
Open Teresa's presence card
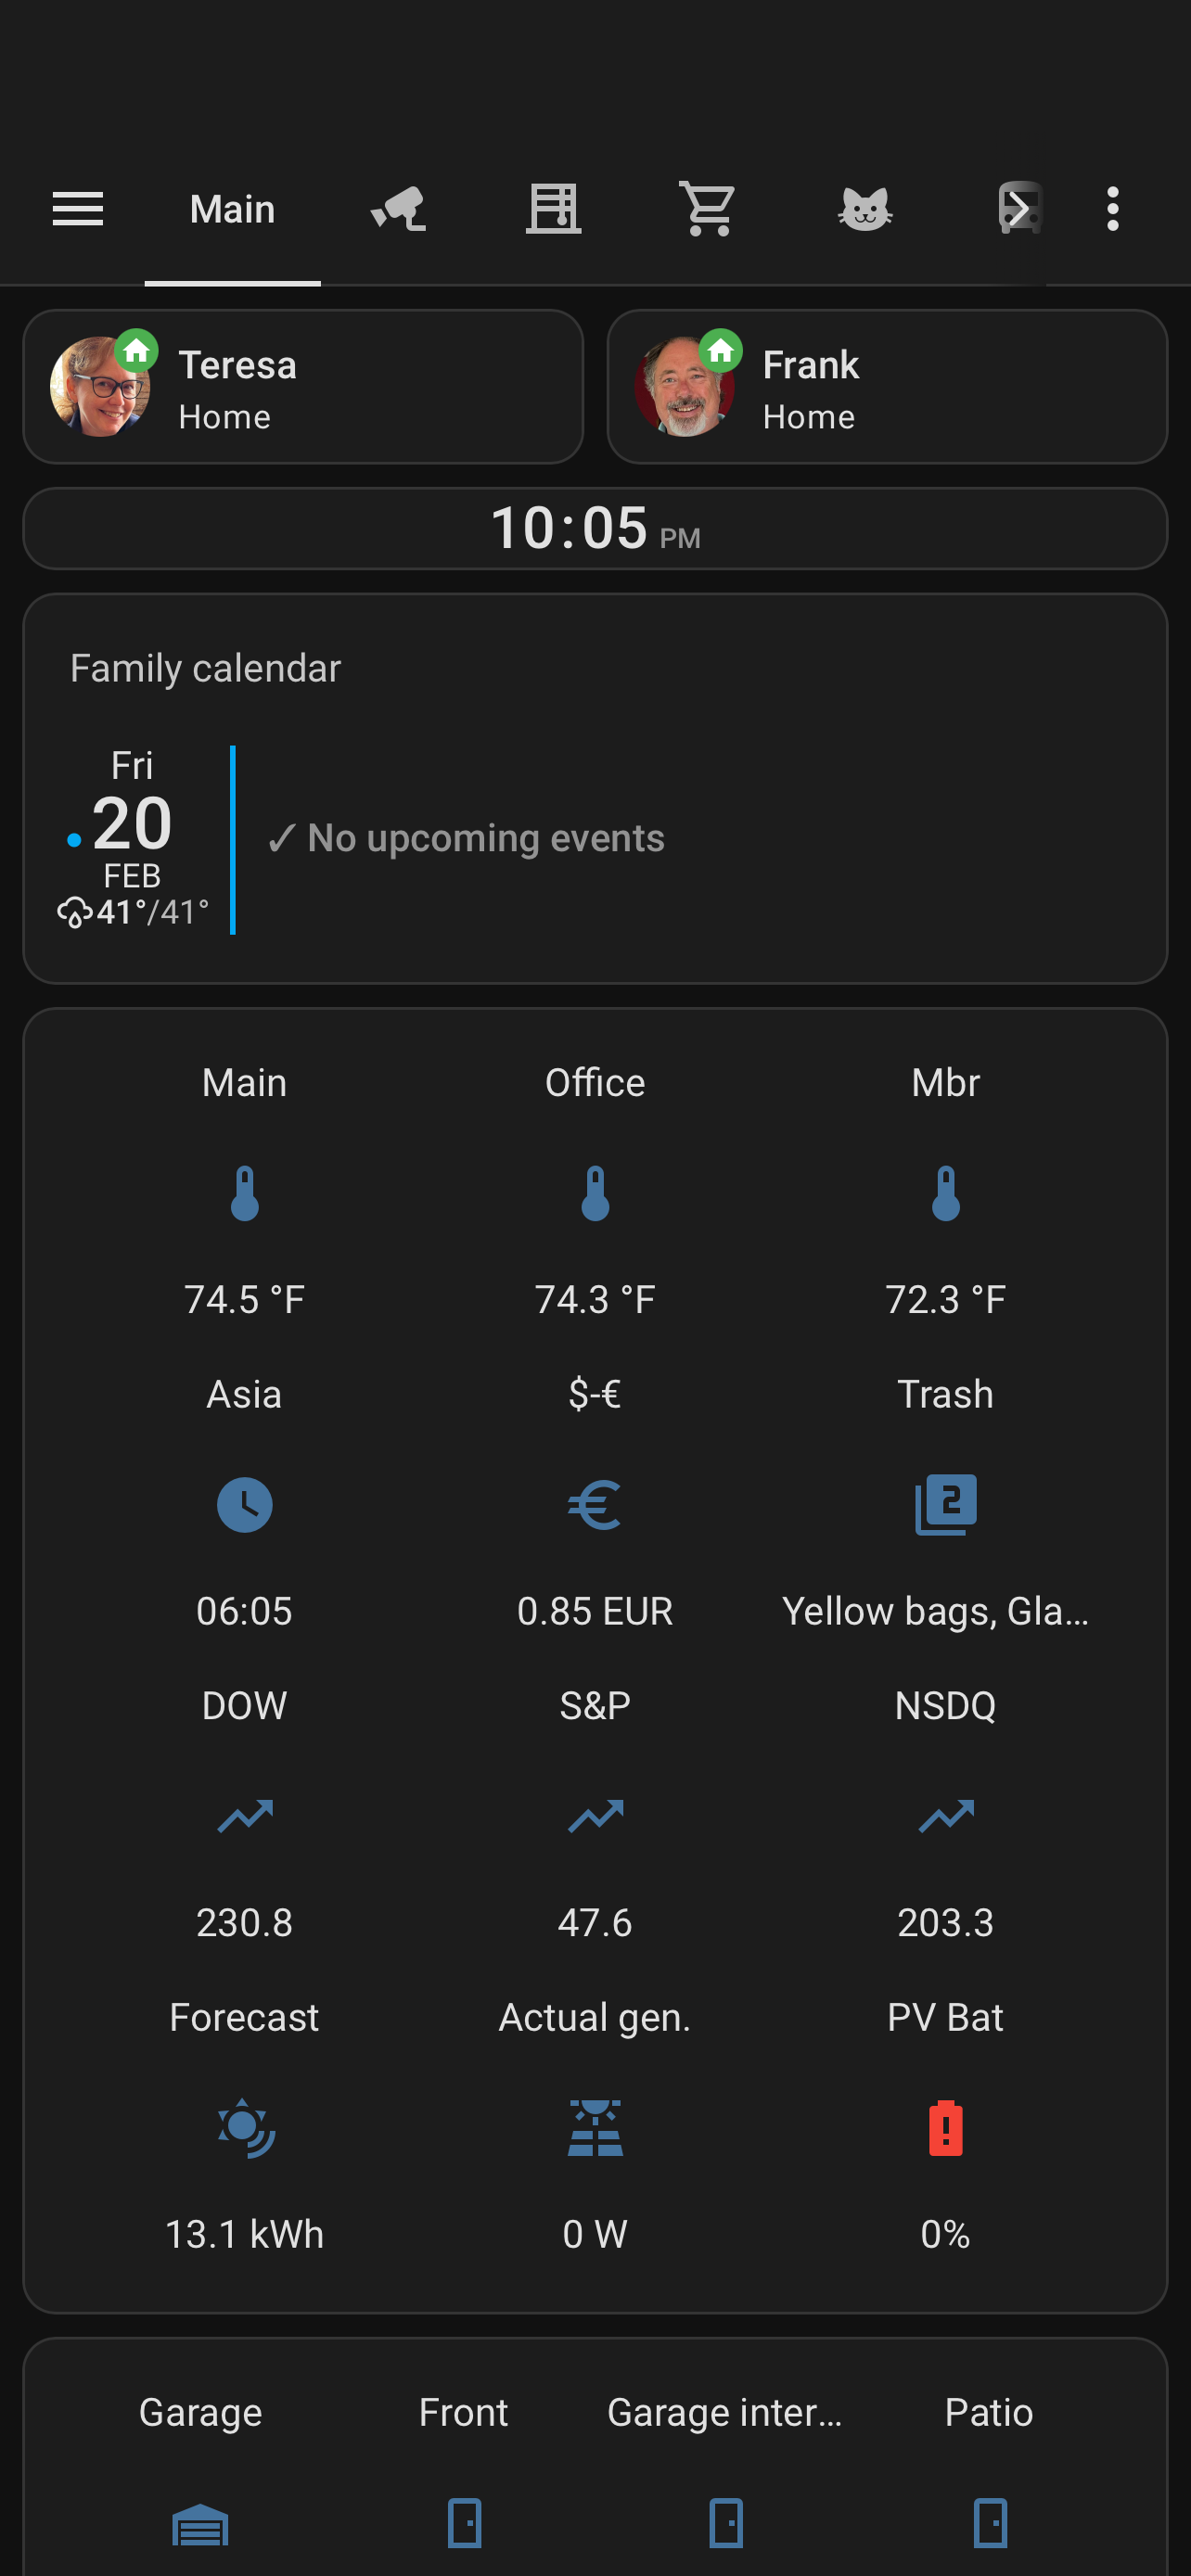click(x=303, y=387)
